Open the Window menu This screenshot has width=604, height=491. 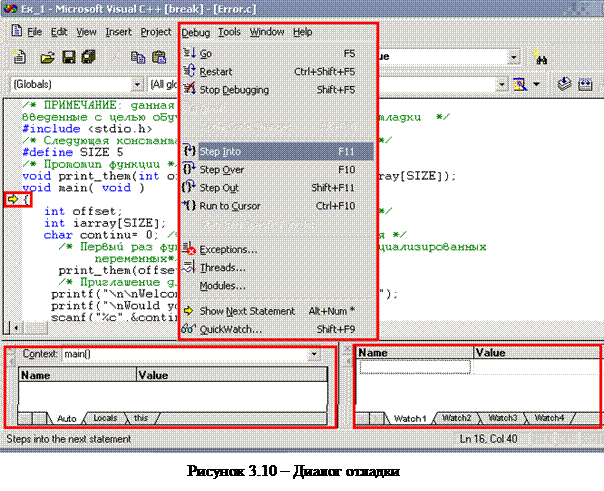click(267, 32)
